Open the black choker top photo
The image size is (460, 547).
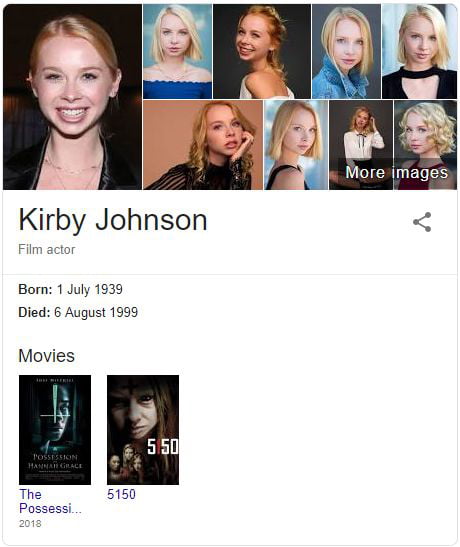coord(420,51)
